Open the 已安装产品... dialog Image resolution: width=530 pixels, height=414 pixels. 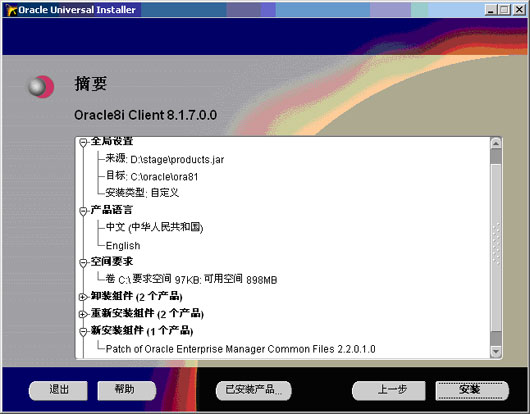pos(254,390)
